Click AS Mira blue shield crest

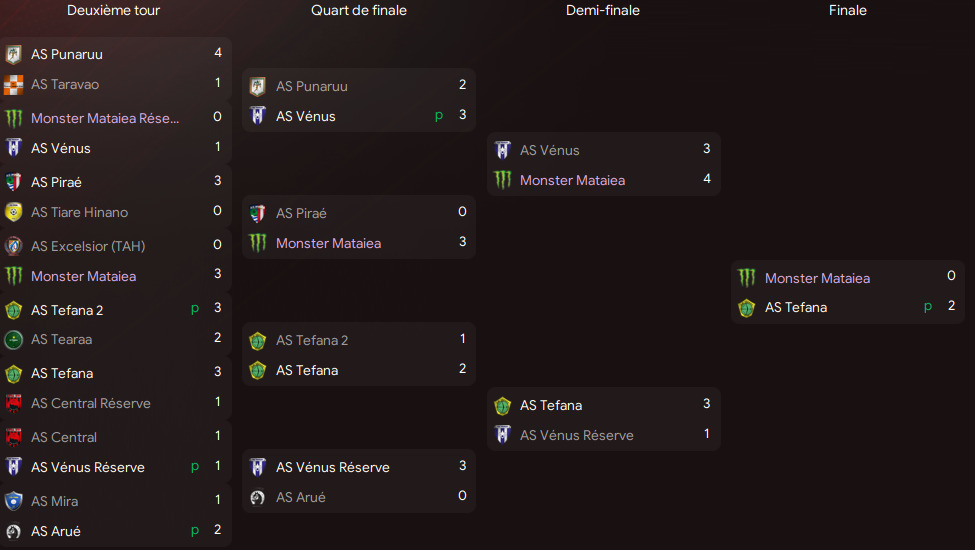[x=14, y=501]
